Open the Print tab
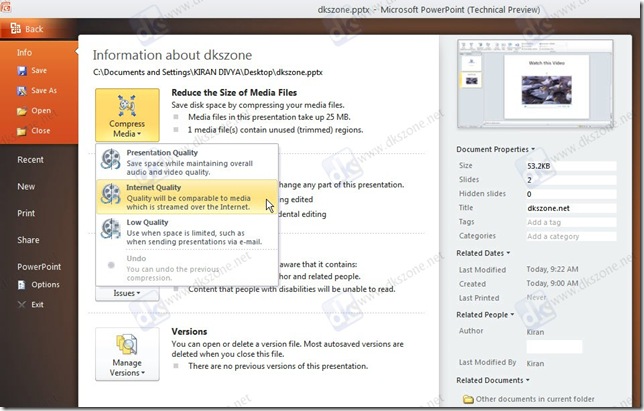This screenshot has height=411, width=644. click(x=26, y=213)
